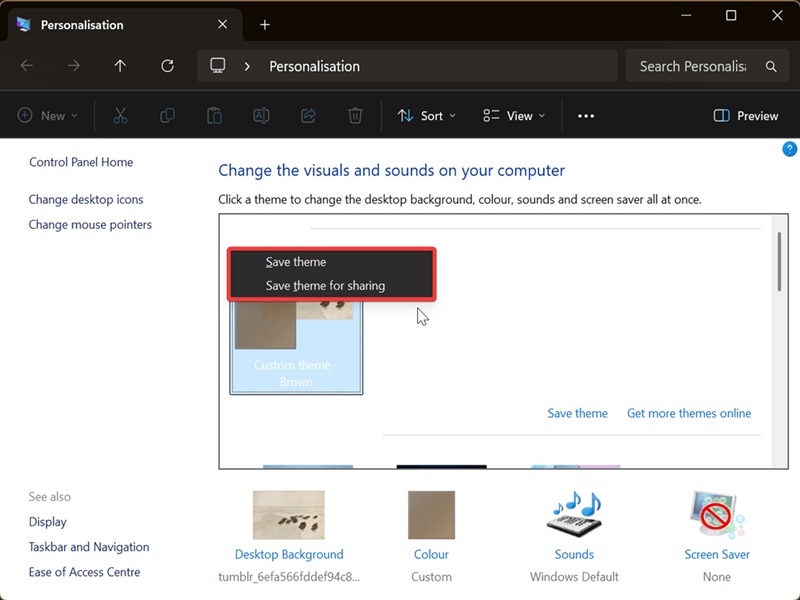
Task: Go back with the left arrow button
Action: [27, 66]
